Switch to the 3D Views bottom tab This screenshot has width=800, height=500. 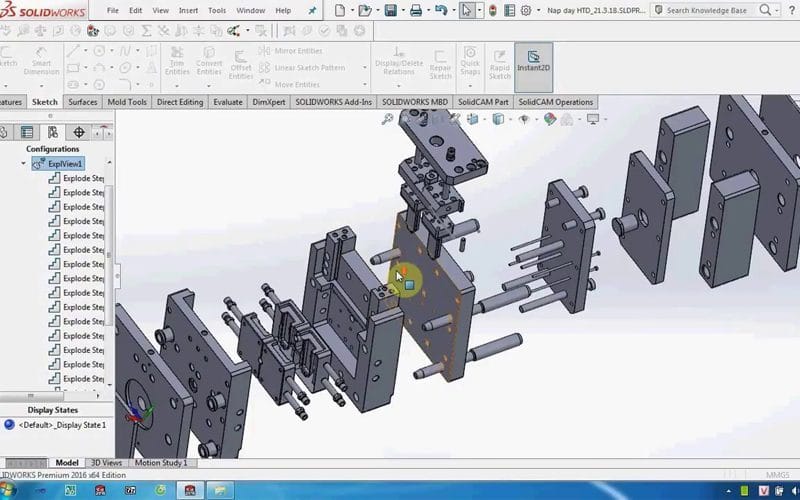click(x=106, y=463)
